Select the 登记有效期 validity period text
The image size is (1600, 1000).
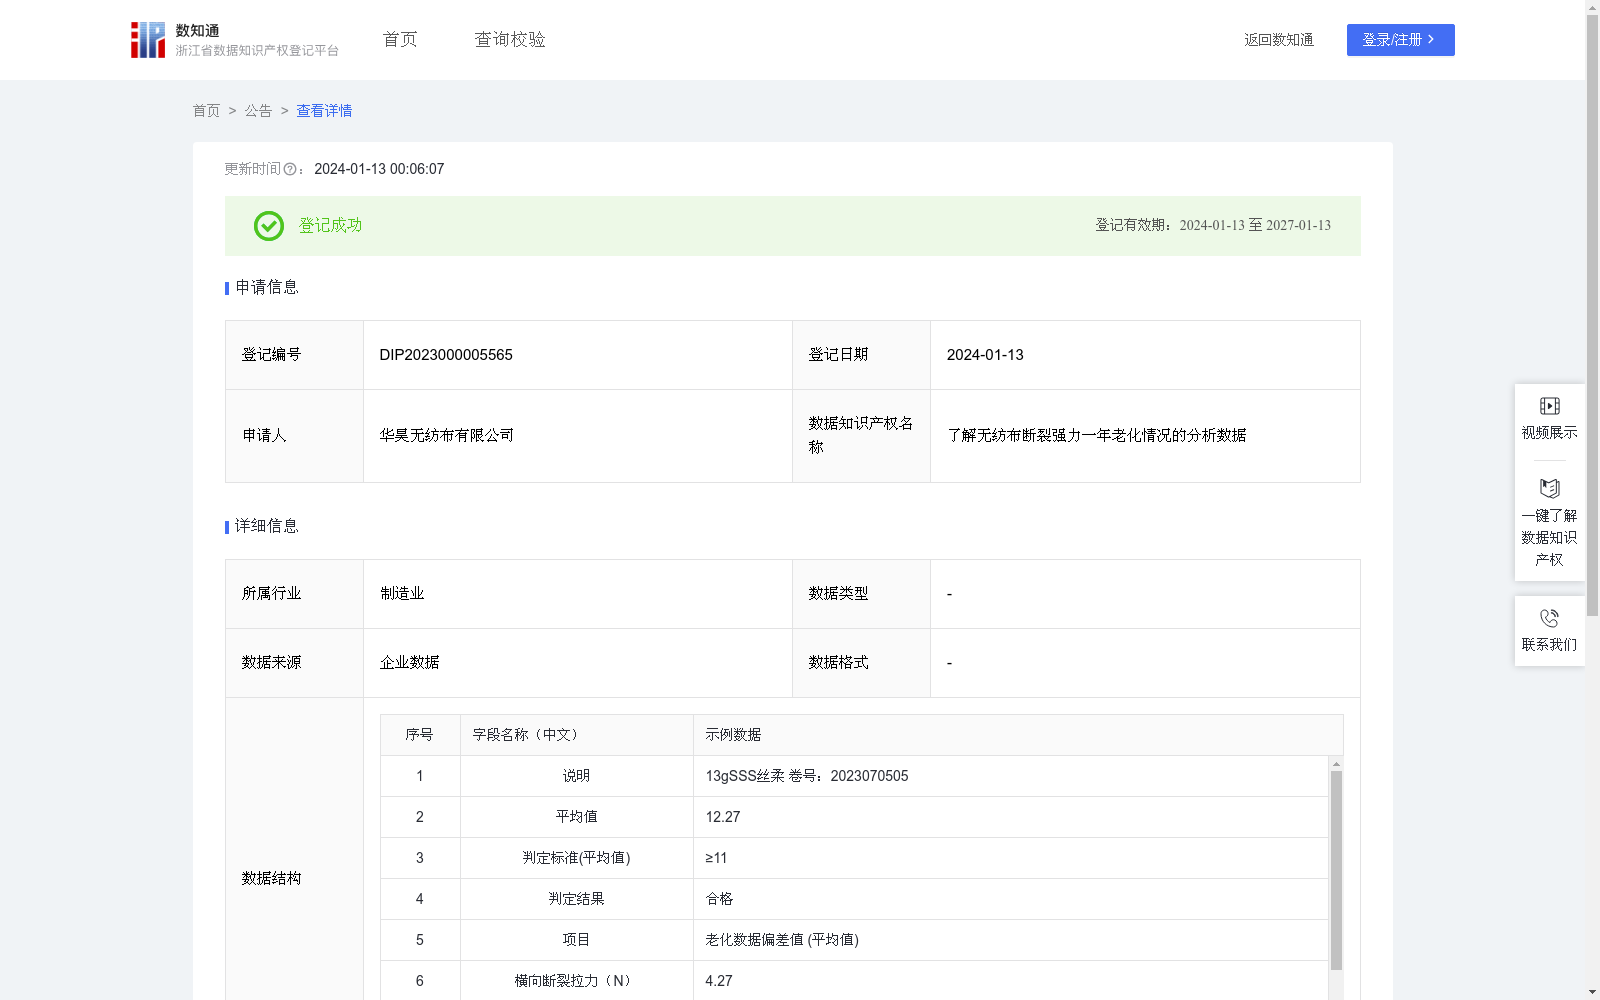coord(1213,226)
